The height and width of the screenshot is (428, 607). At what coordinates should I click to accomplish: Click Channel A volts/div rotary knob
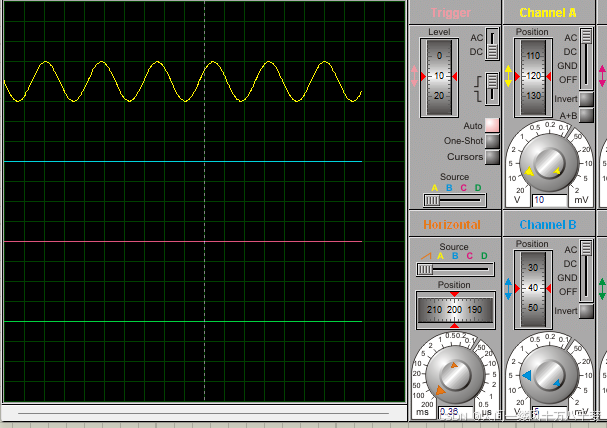coord(549,163)
